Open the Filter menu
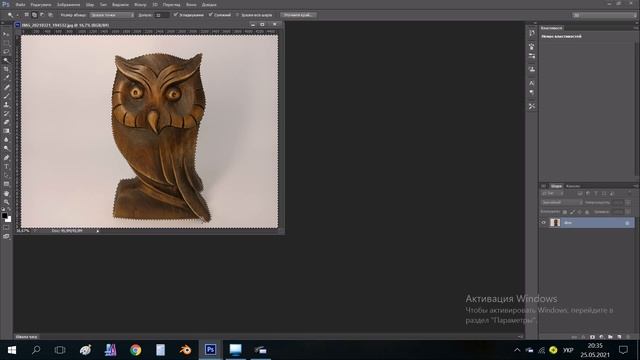The width and height of the screenshot is (640, 360). click(x=140, y=4)
